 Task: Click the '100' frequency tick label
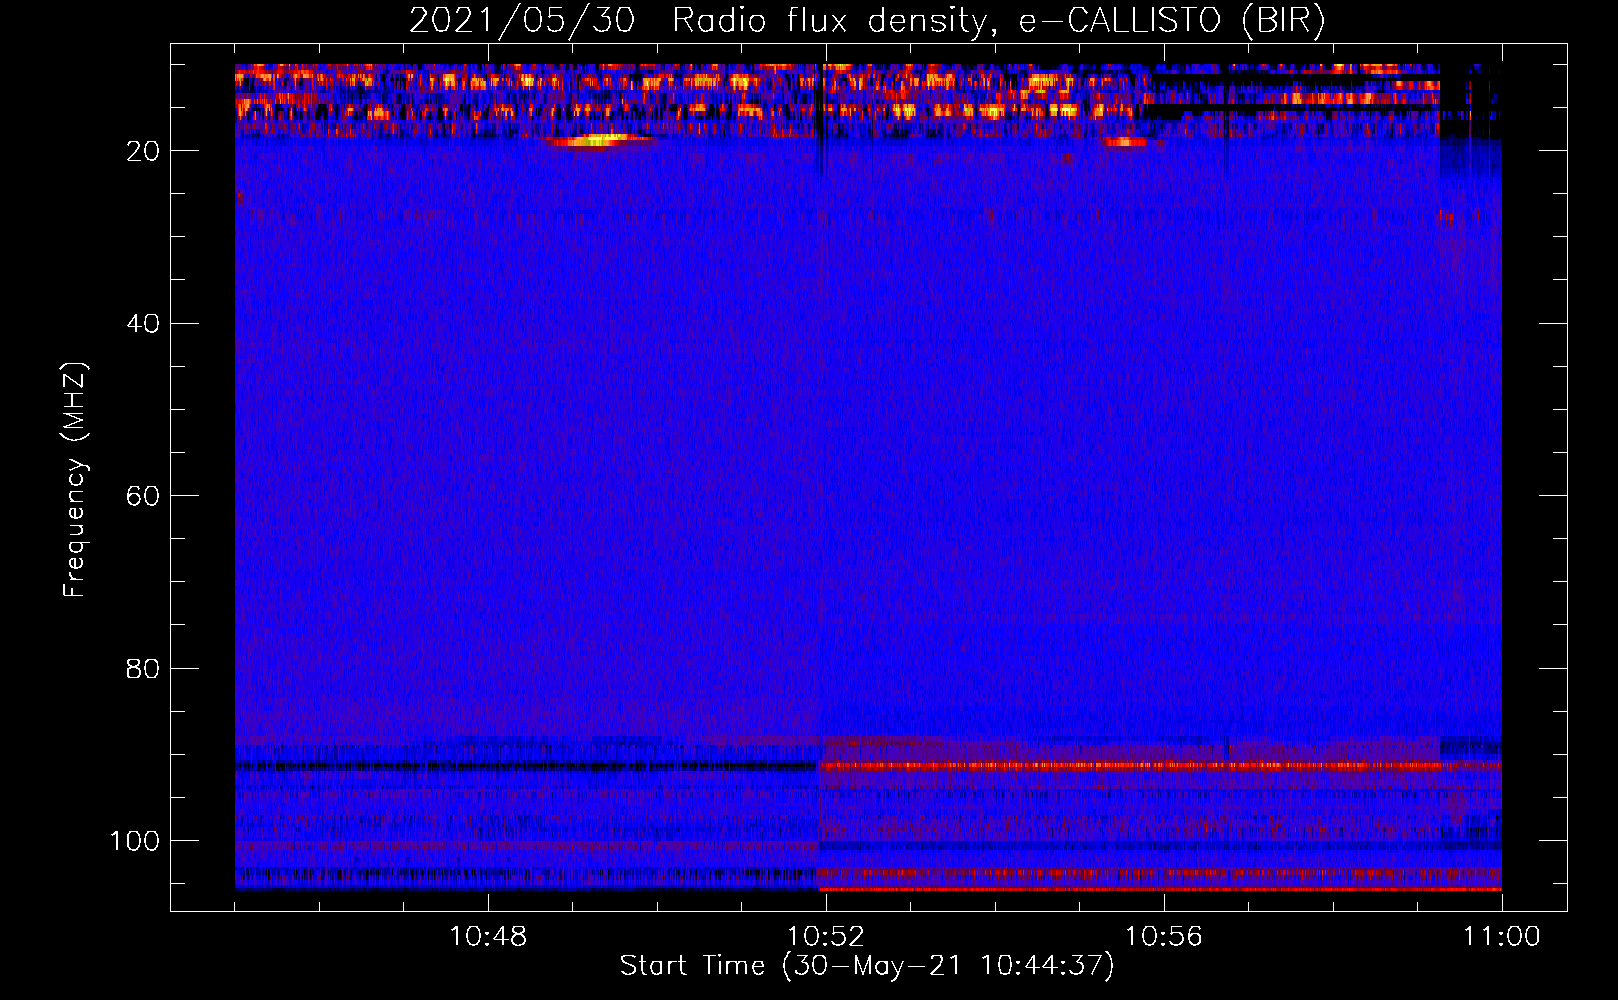[x=135, y=841]
